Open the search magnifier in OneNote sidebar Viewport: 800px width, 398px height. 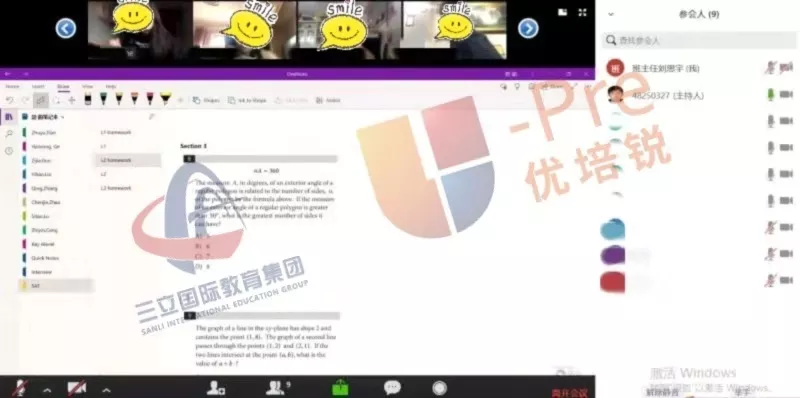(x=9, y=134)
